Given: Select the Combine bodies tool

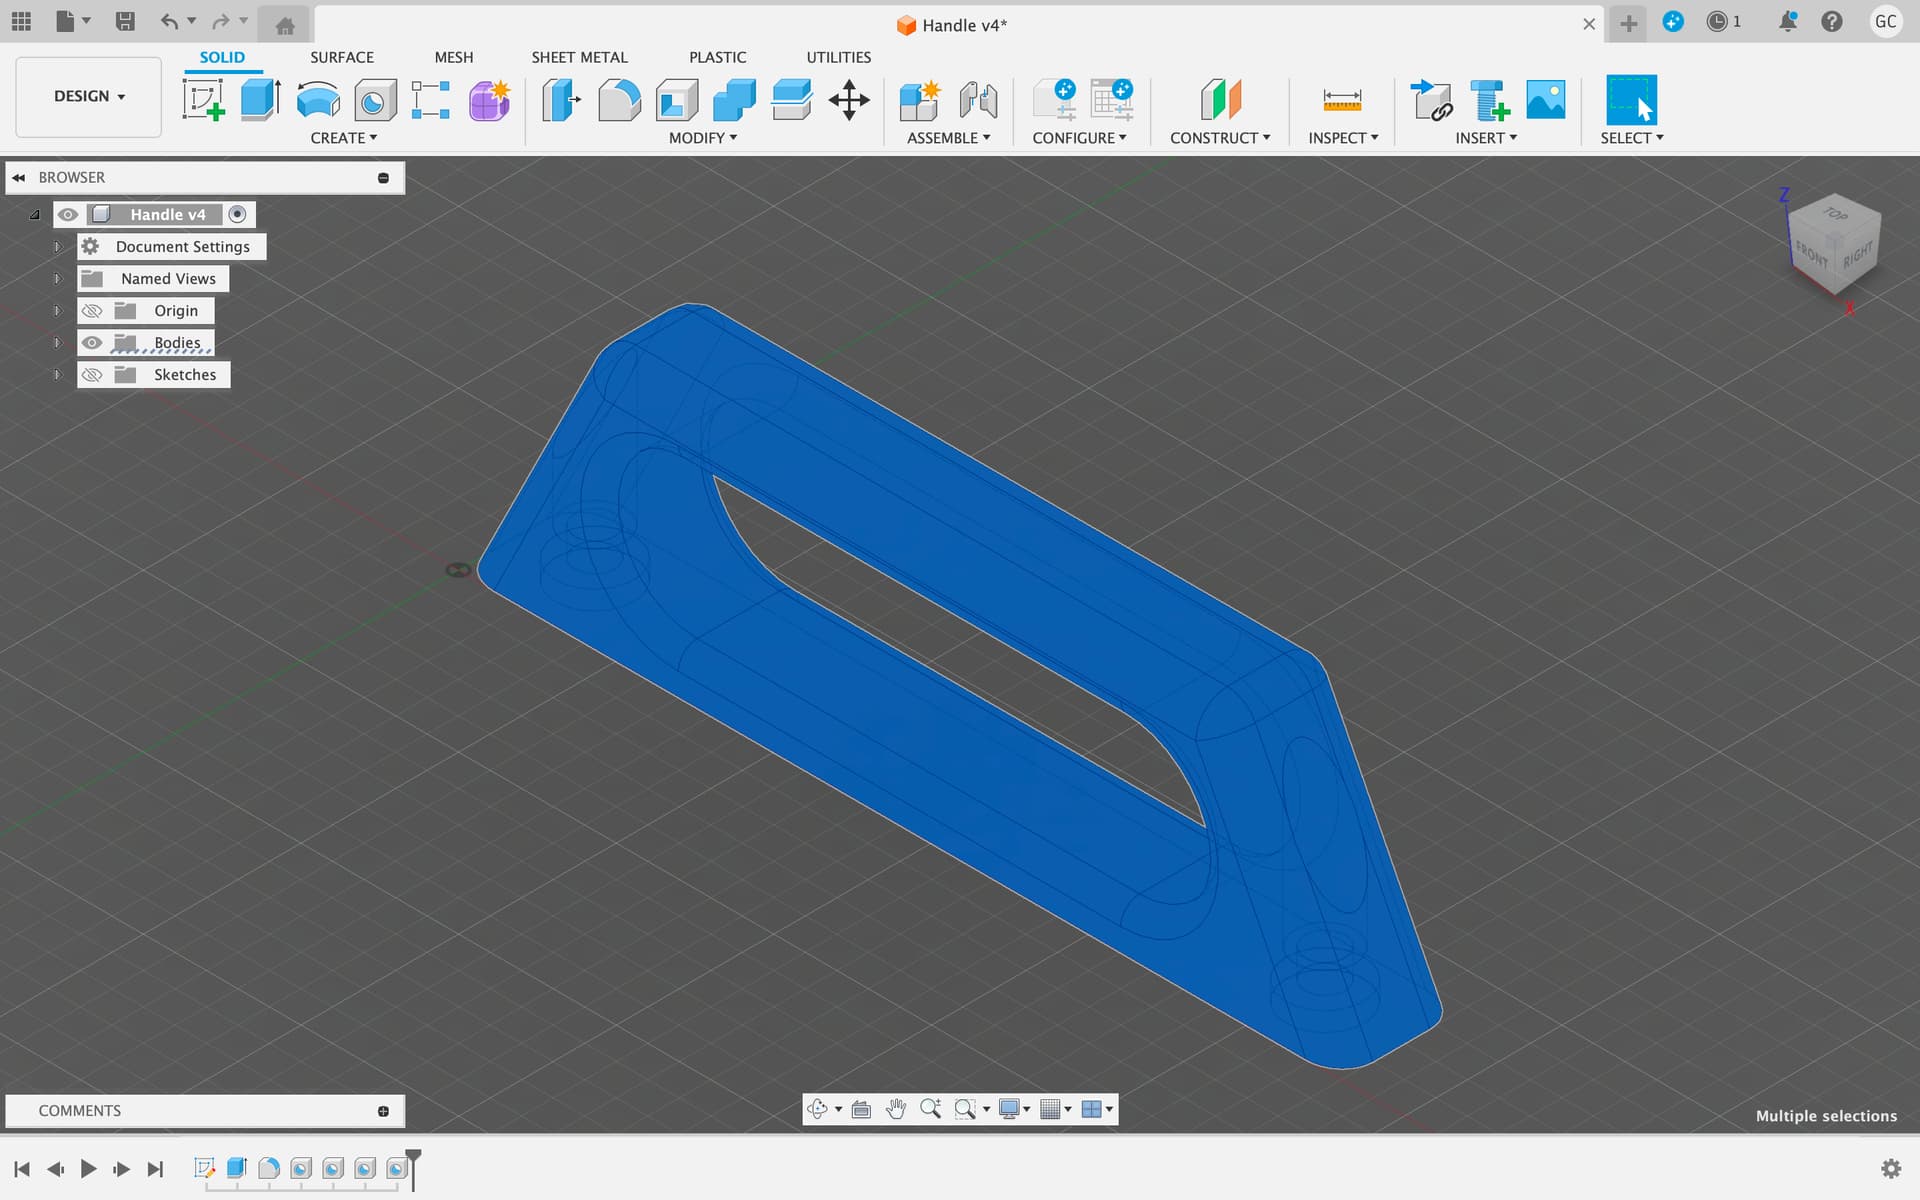Looking at the screenshot, I should coord(734,100).
